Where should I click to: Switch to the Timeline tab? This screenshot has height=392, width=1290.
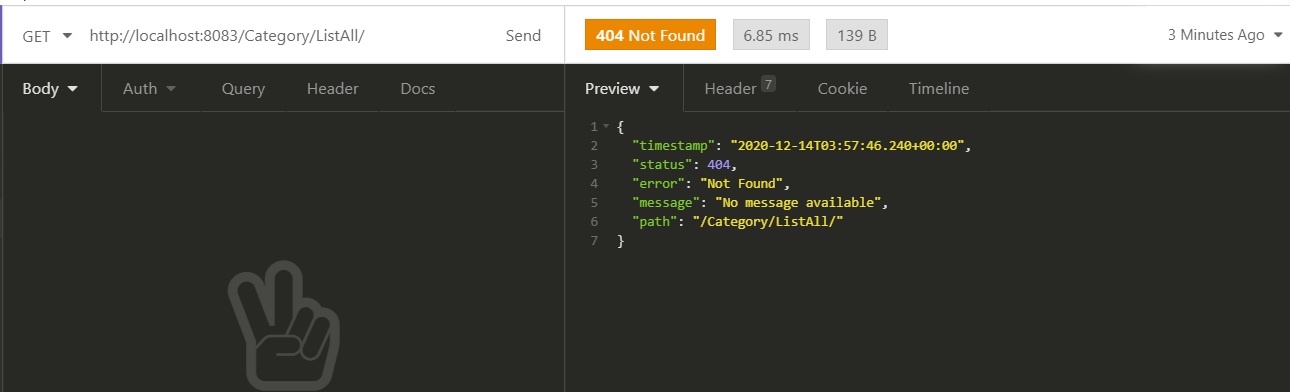938,88
